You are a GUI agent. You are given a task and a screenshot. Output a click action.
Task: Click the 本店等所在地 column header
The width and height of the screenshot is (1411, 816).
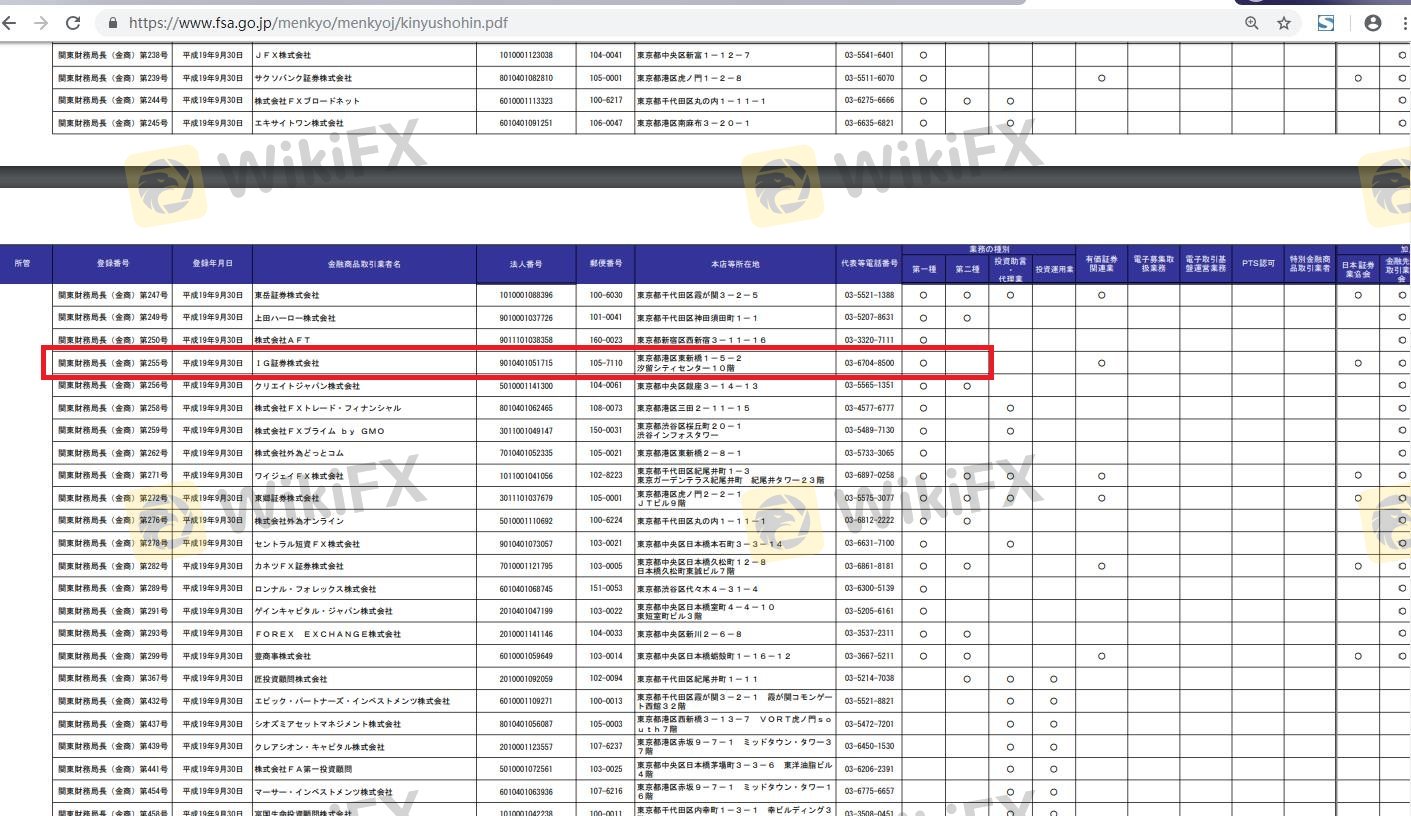735,264
